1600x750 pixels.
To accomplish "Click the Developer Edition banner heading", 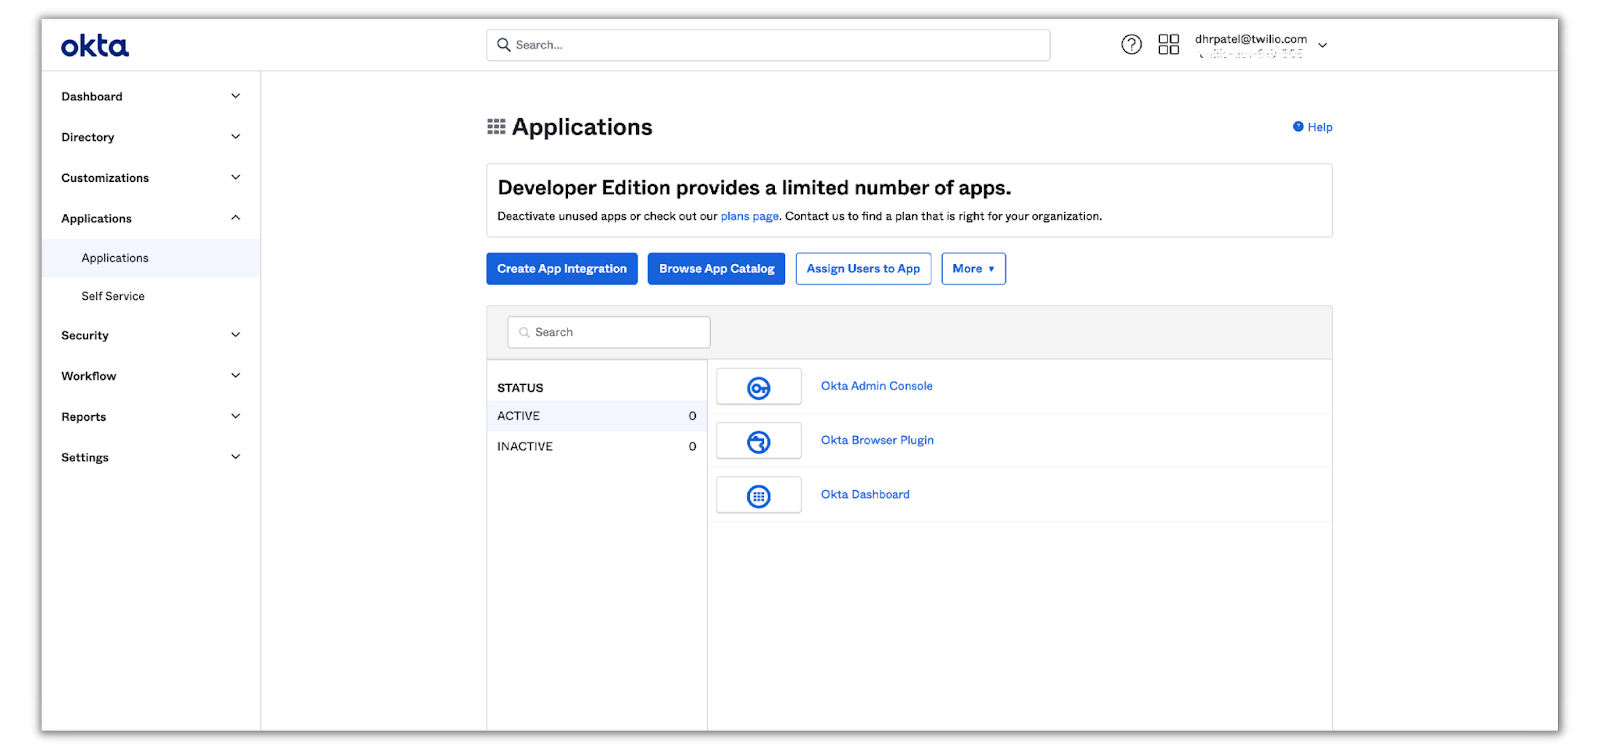I will coord(754,188).
